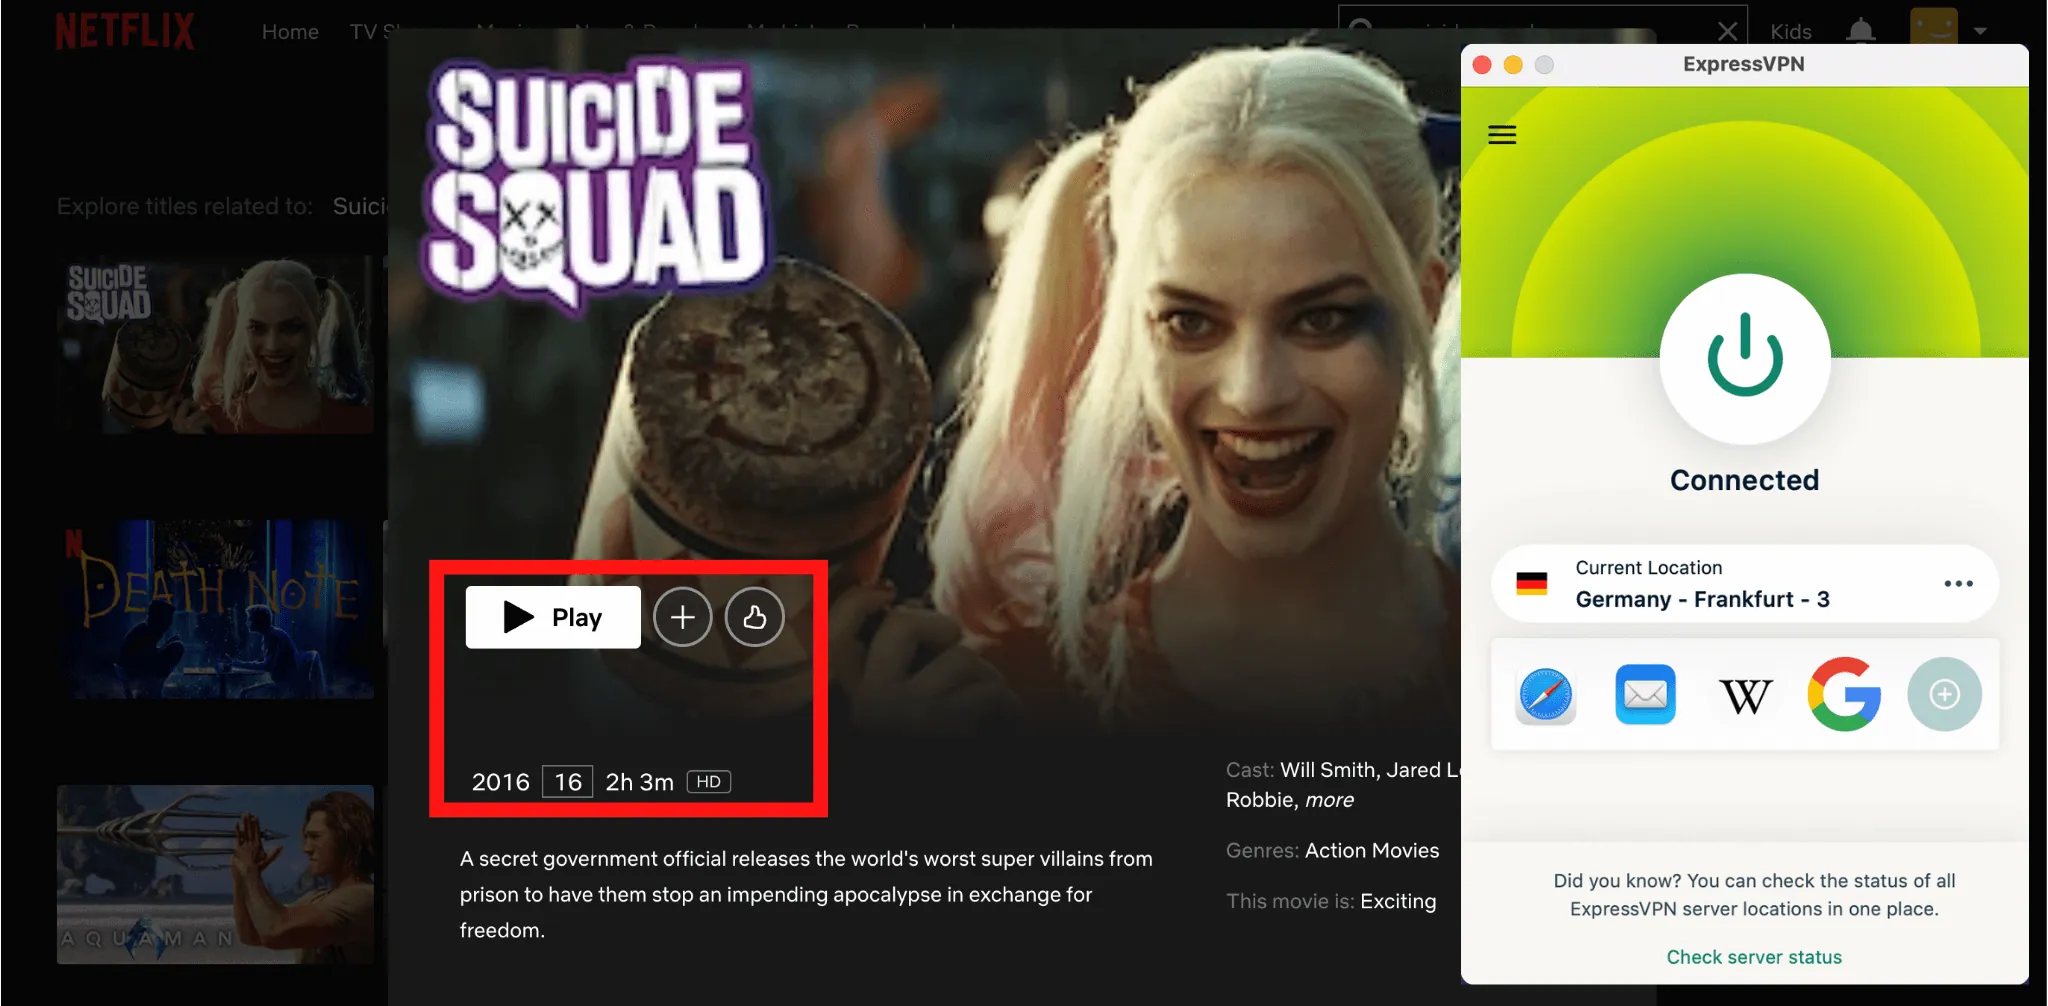Viewport: 2048px width, 1006px height.
Task: Open Mail shortcut in ExpressVPN
Action: pos(1645,694)
